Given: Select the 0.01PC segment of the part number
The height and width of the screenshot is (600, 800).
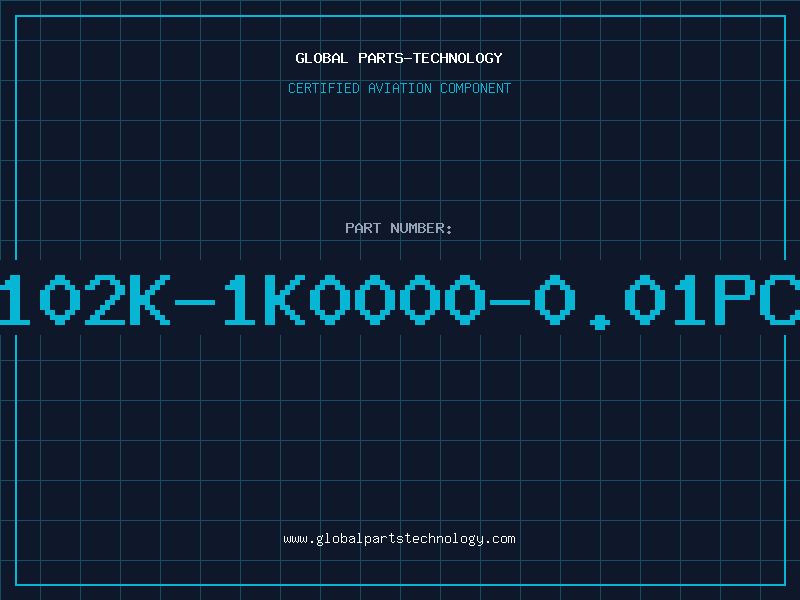Looking at the screenshot, I should [666, 301].
